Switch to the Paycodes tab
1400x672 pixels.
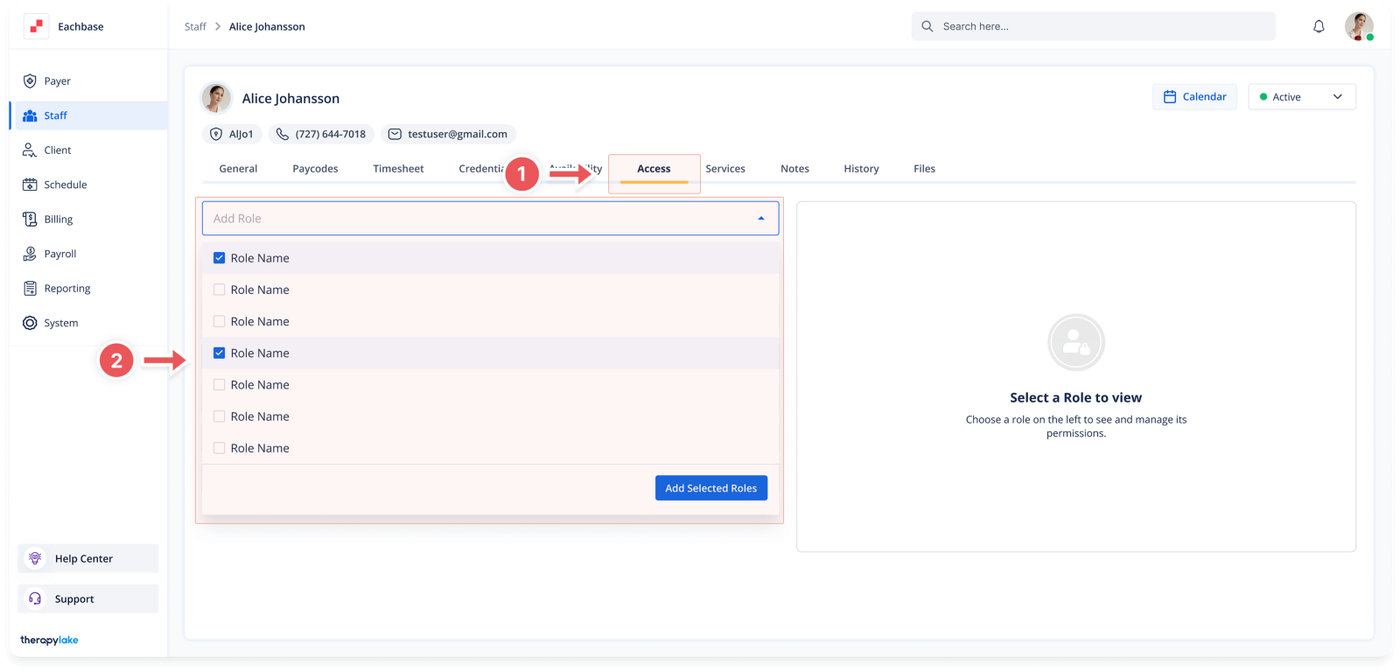point(315,169)
